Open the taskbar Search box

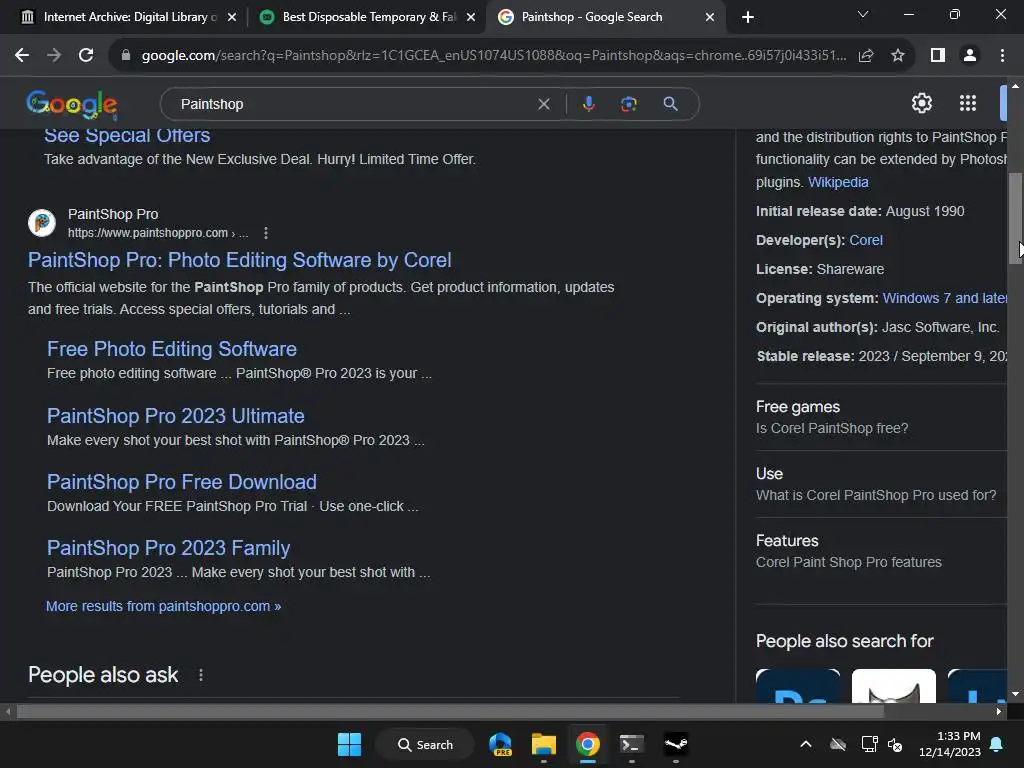pyautogui.click(x=425, y=744)
